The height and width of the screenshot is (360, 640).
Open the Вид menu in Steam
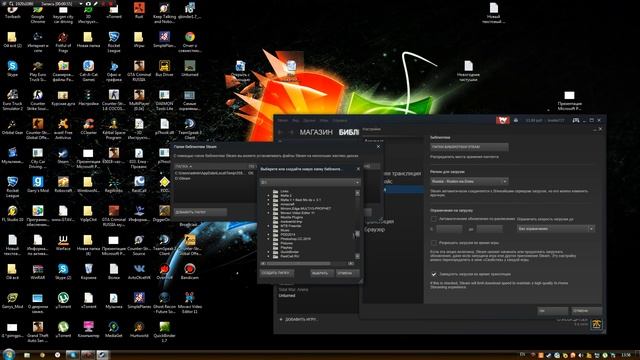point(296,120)
